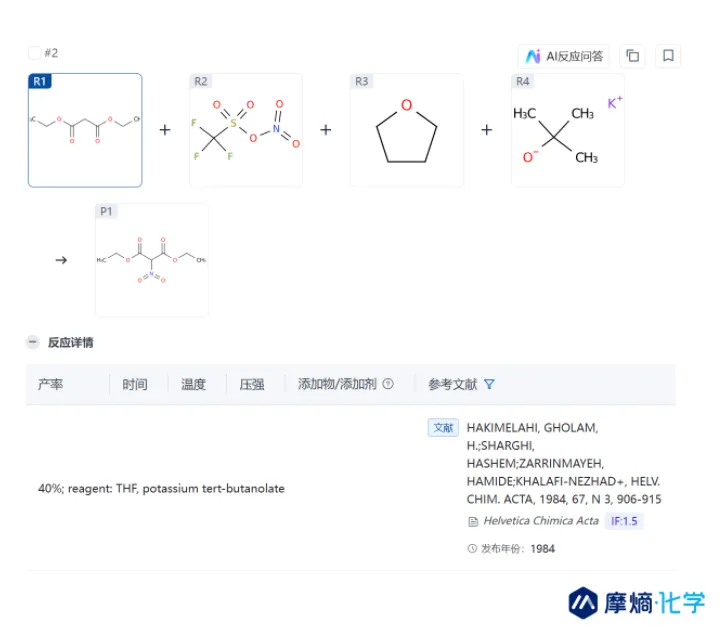The height and width of the screenshot is (632, 726).
Task: View product P1 structure
Action: pos(152,260)
